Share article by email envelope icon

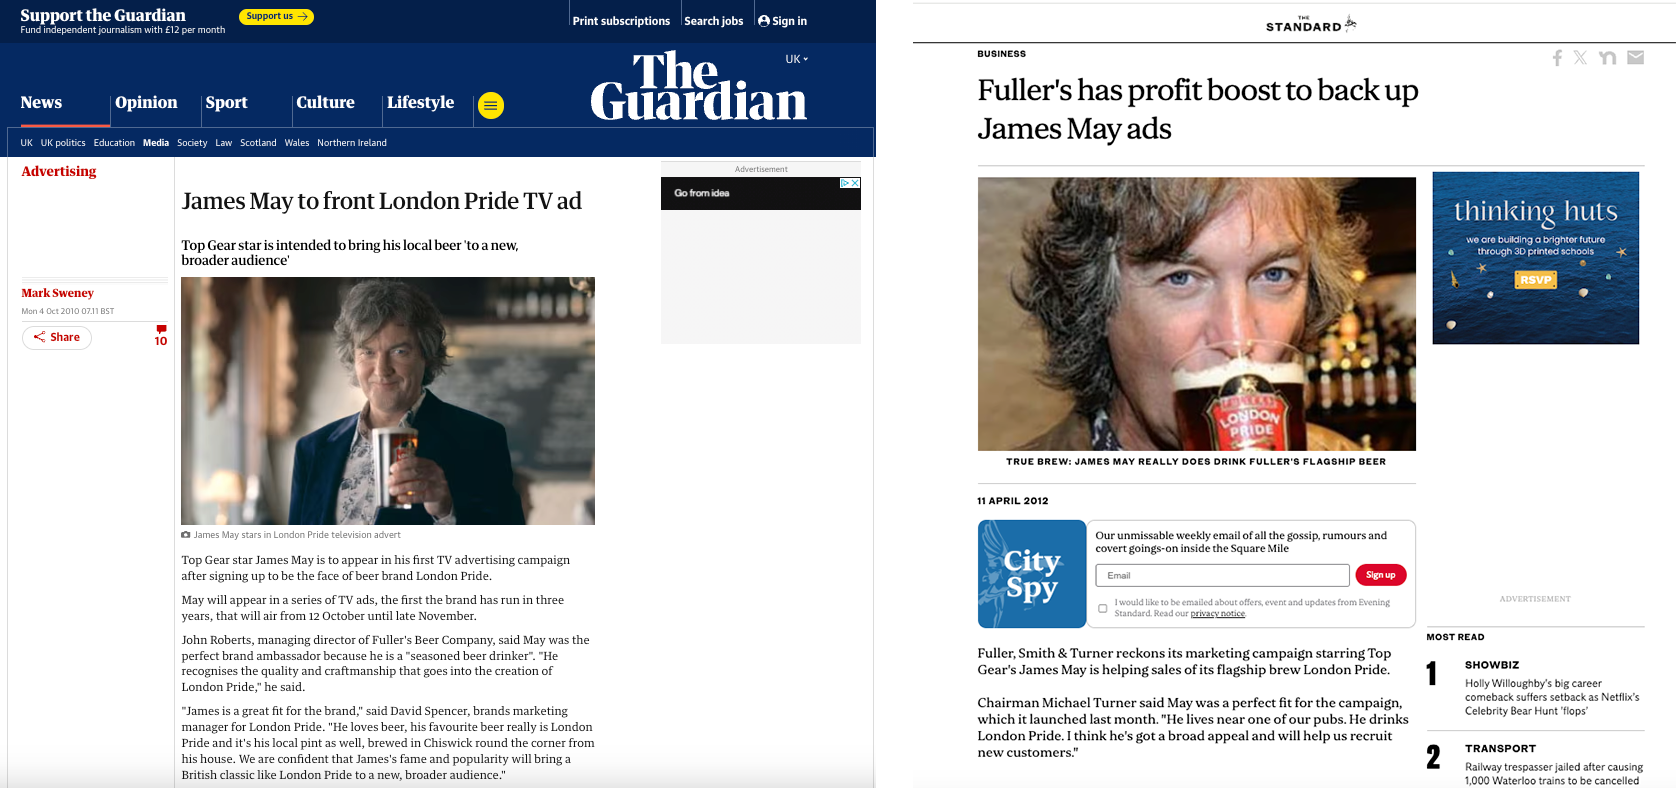click(1636, 58)
